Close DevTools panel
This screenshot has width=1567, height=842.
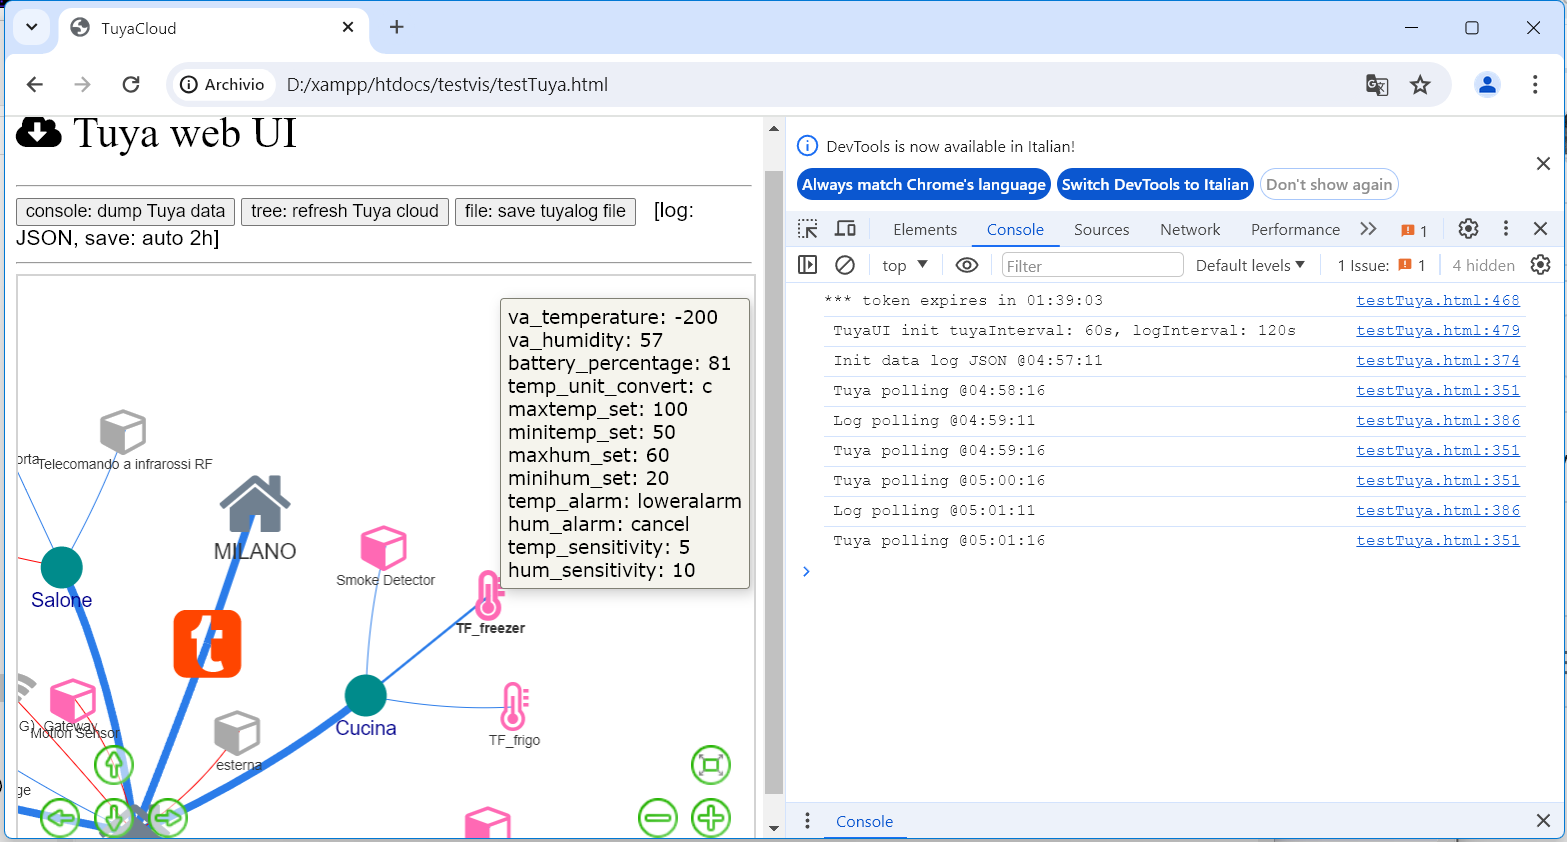point(1541,229)
